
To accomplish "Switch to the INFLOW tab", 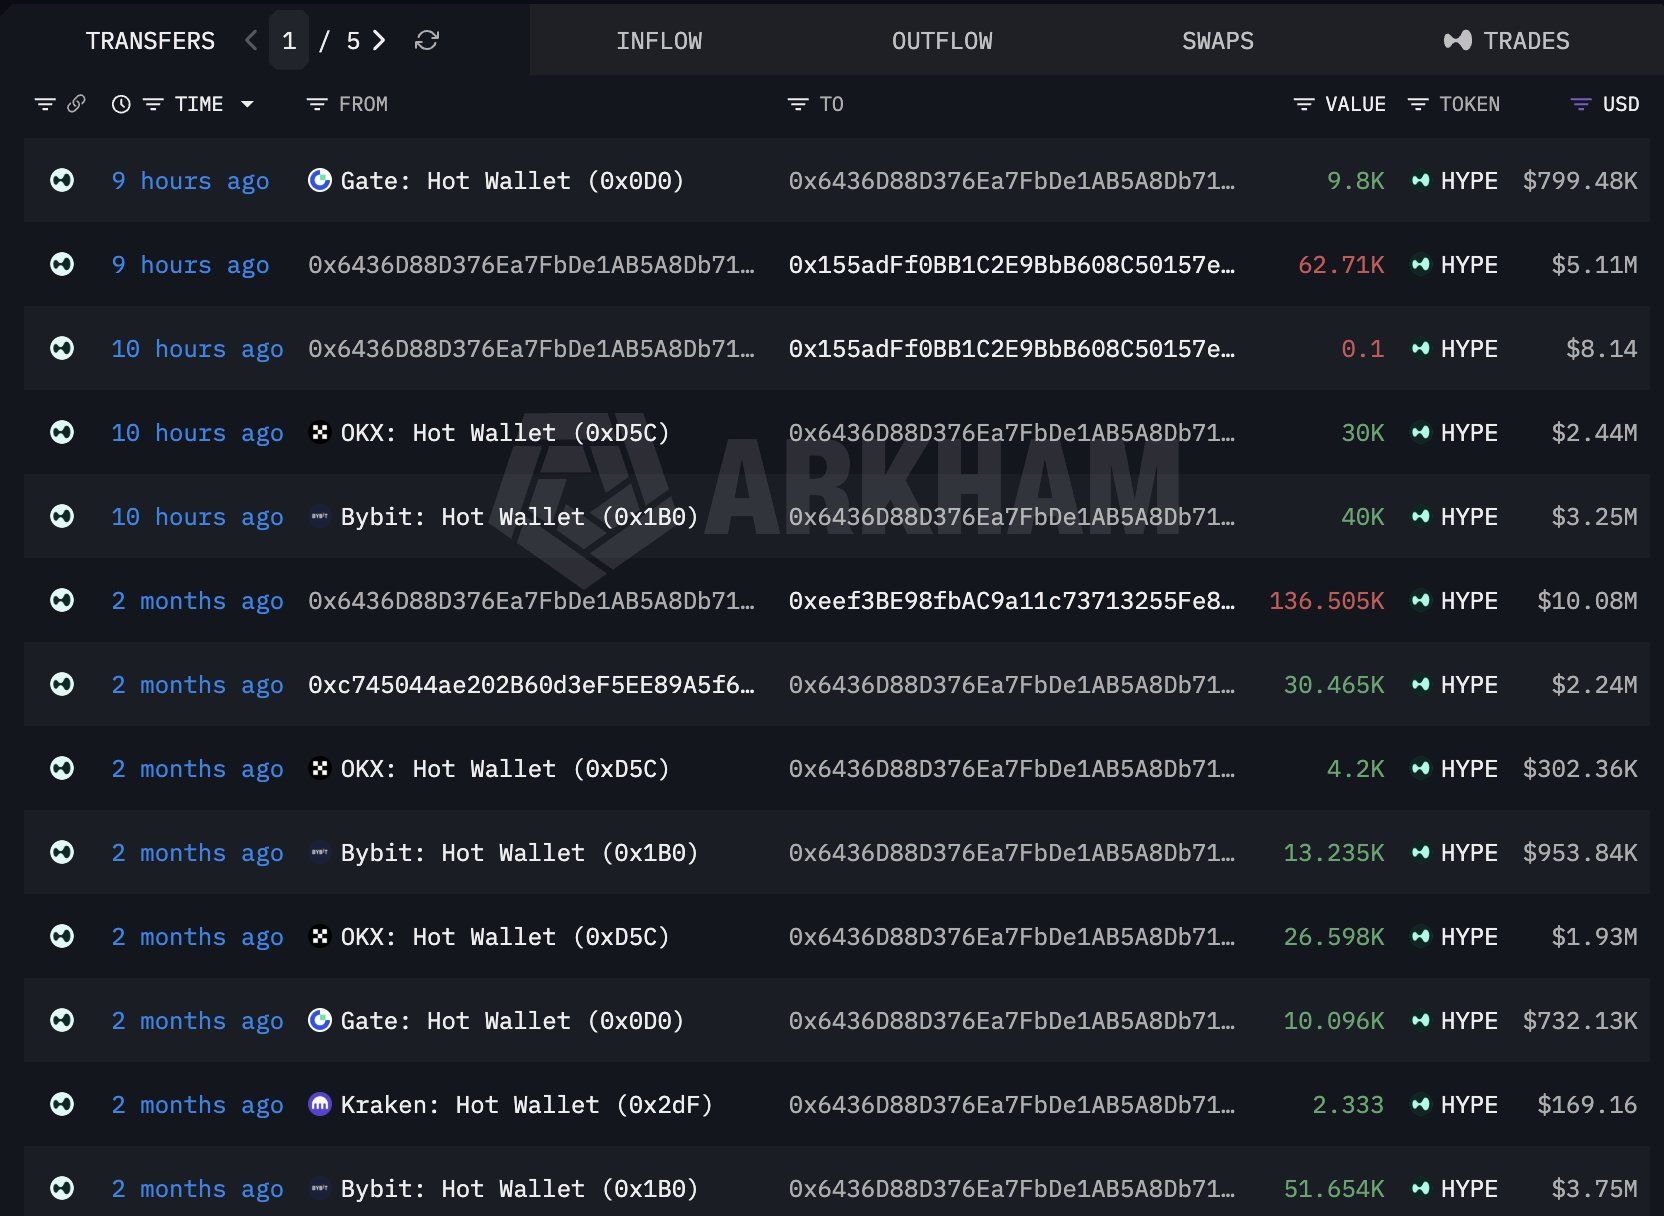I will 659,41.
